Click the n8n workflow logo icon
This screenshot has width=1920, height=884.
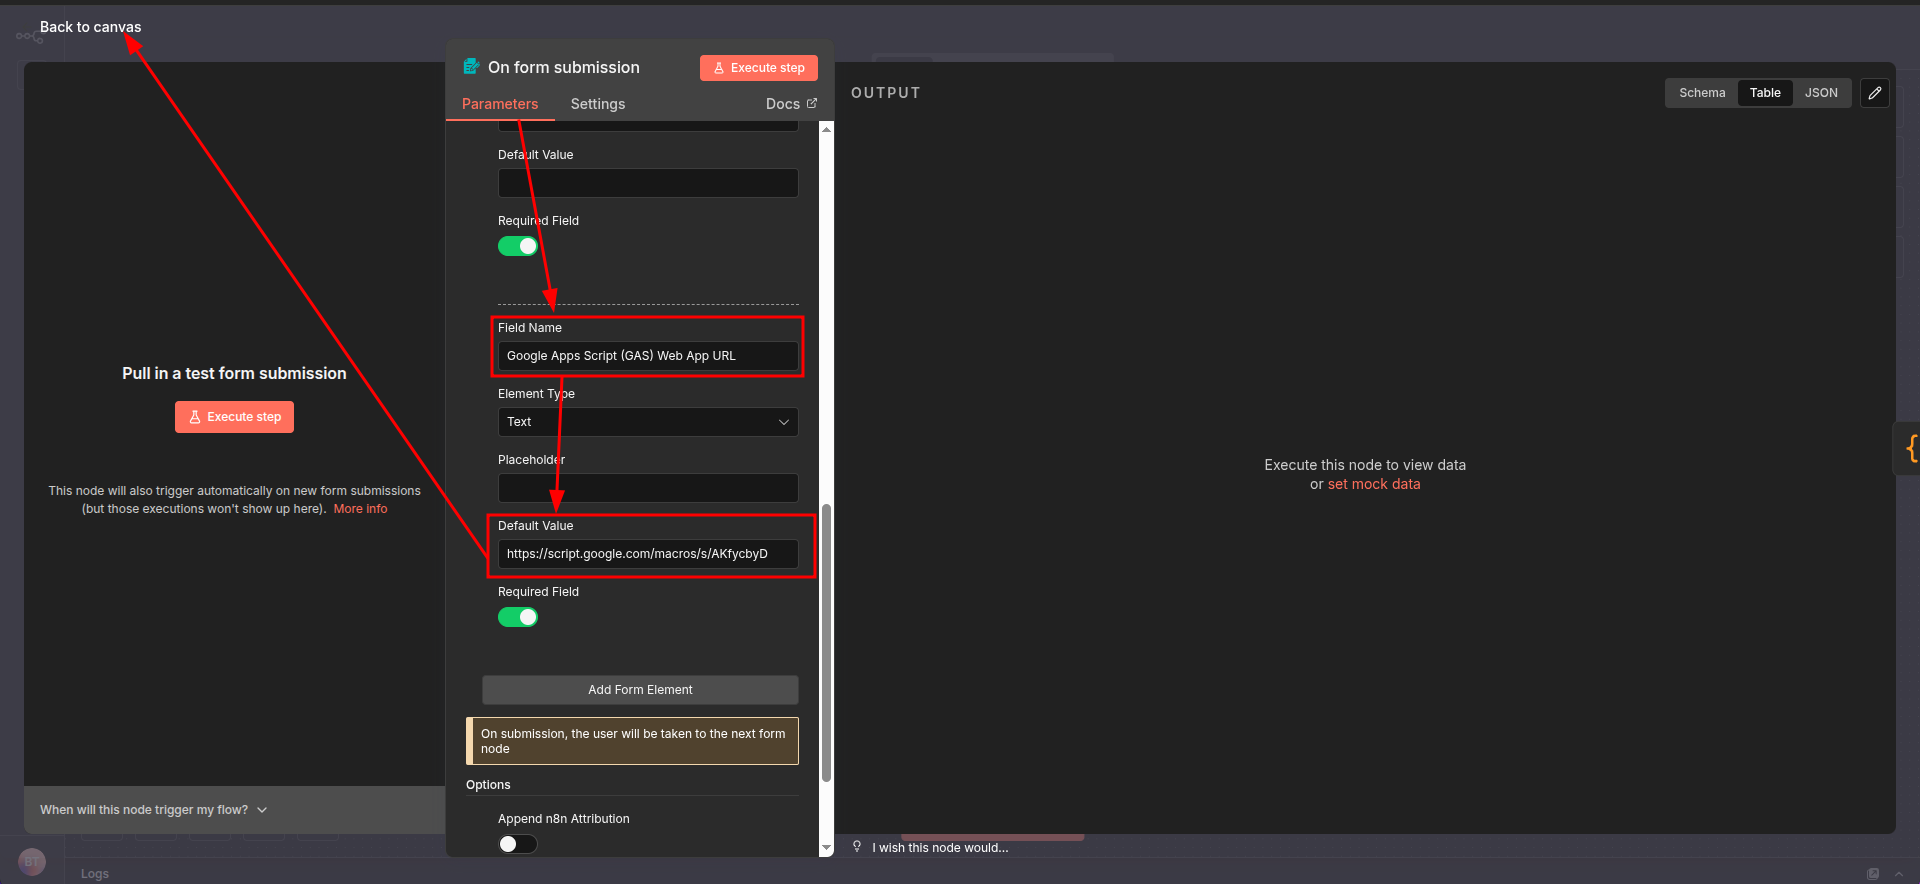coord(28,37)
